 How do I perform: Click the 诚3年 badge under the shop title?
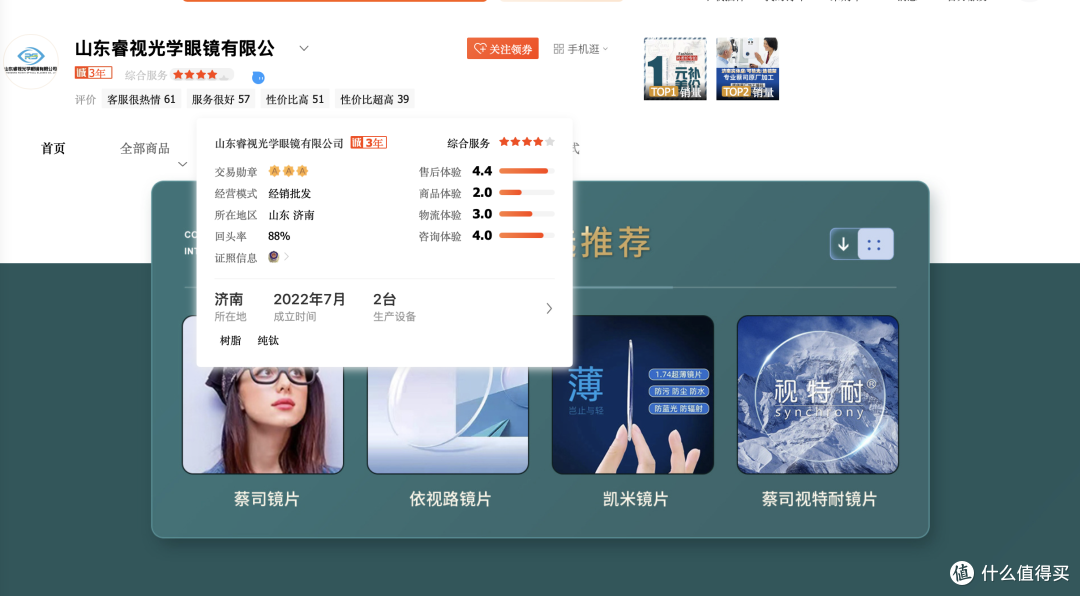[93, 73]
